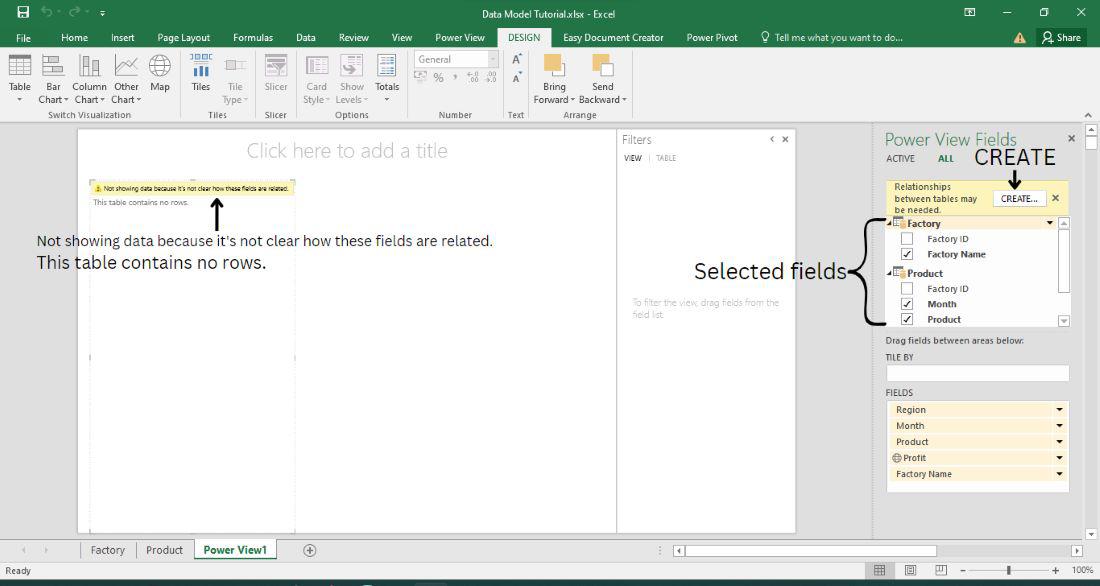Switch Filters pane to TABLE
Image resolution: width=1100 pixels, height=586 pixels.
(x=666, y=158)
